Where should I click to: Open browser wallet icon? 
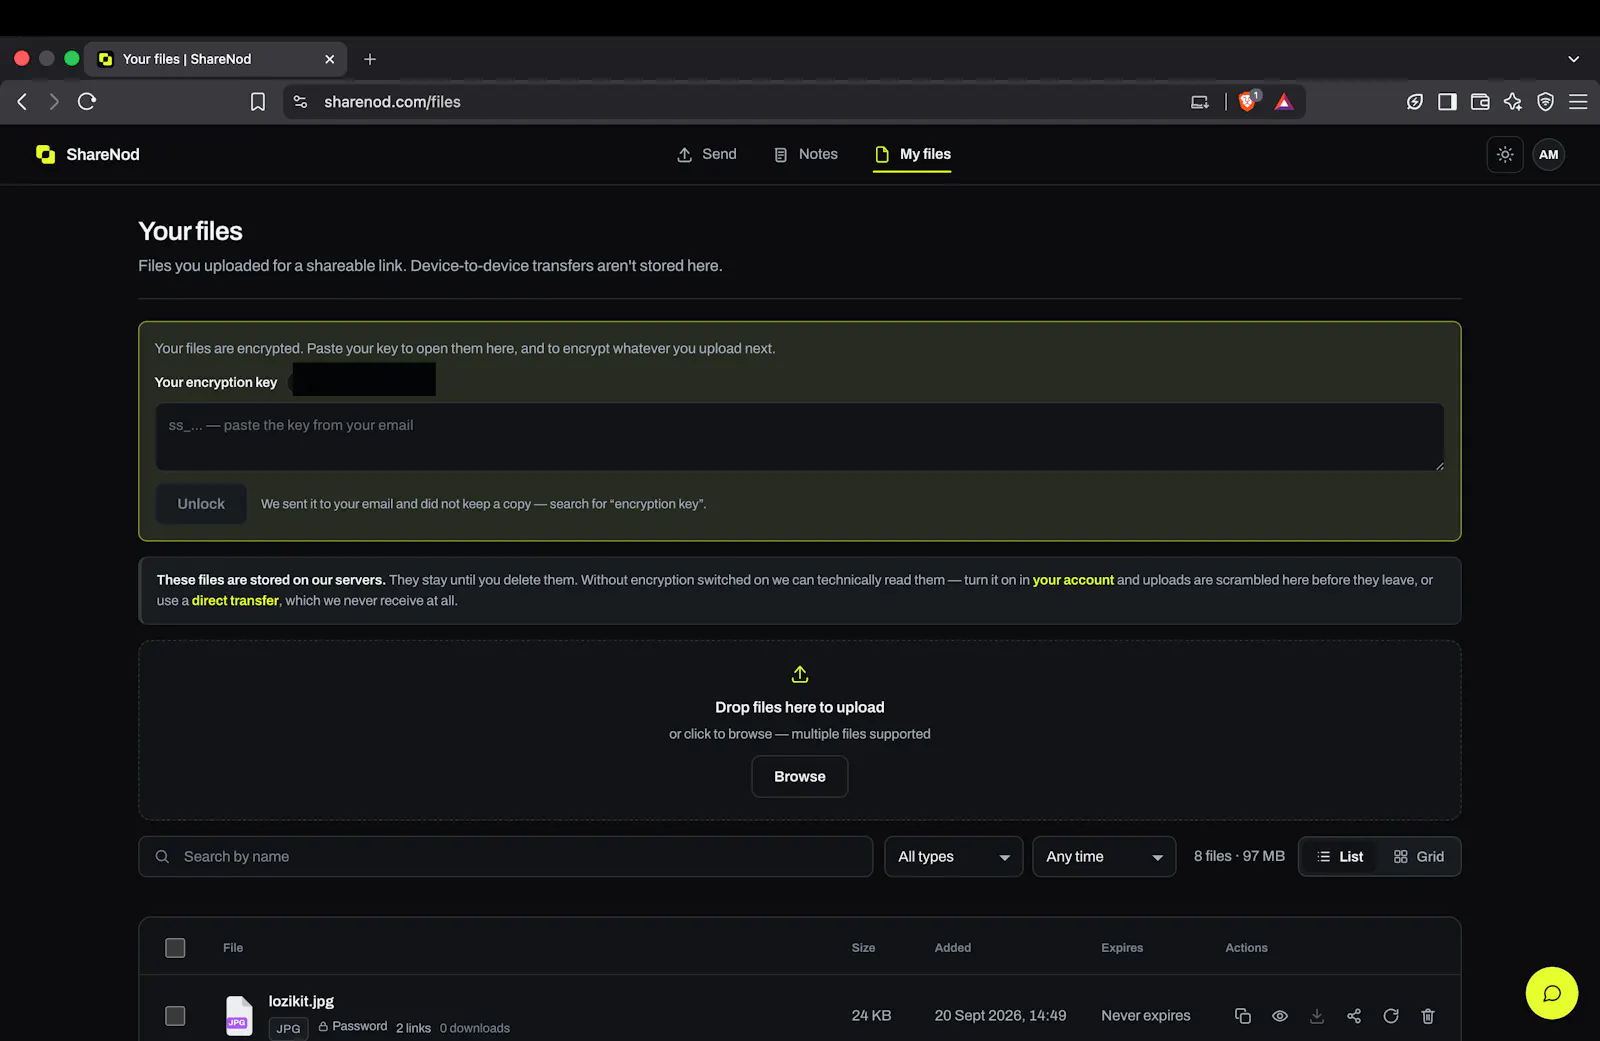(x=1480, y=101)
